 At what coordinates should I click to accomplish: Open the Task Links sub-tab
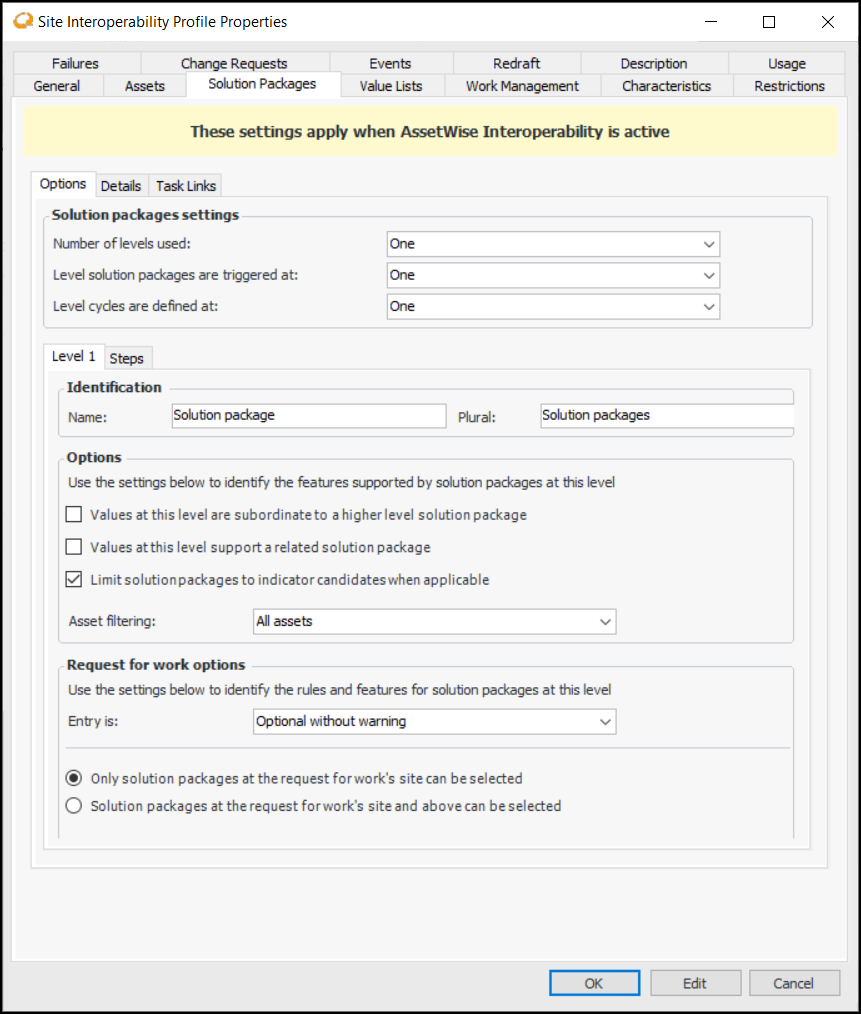(x=186, y=186)
